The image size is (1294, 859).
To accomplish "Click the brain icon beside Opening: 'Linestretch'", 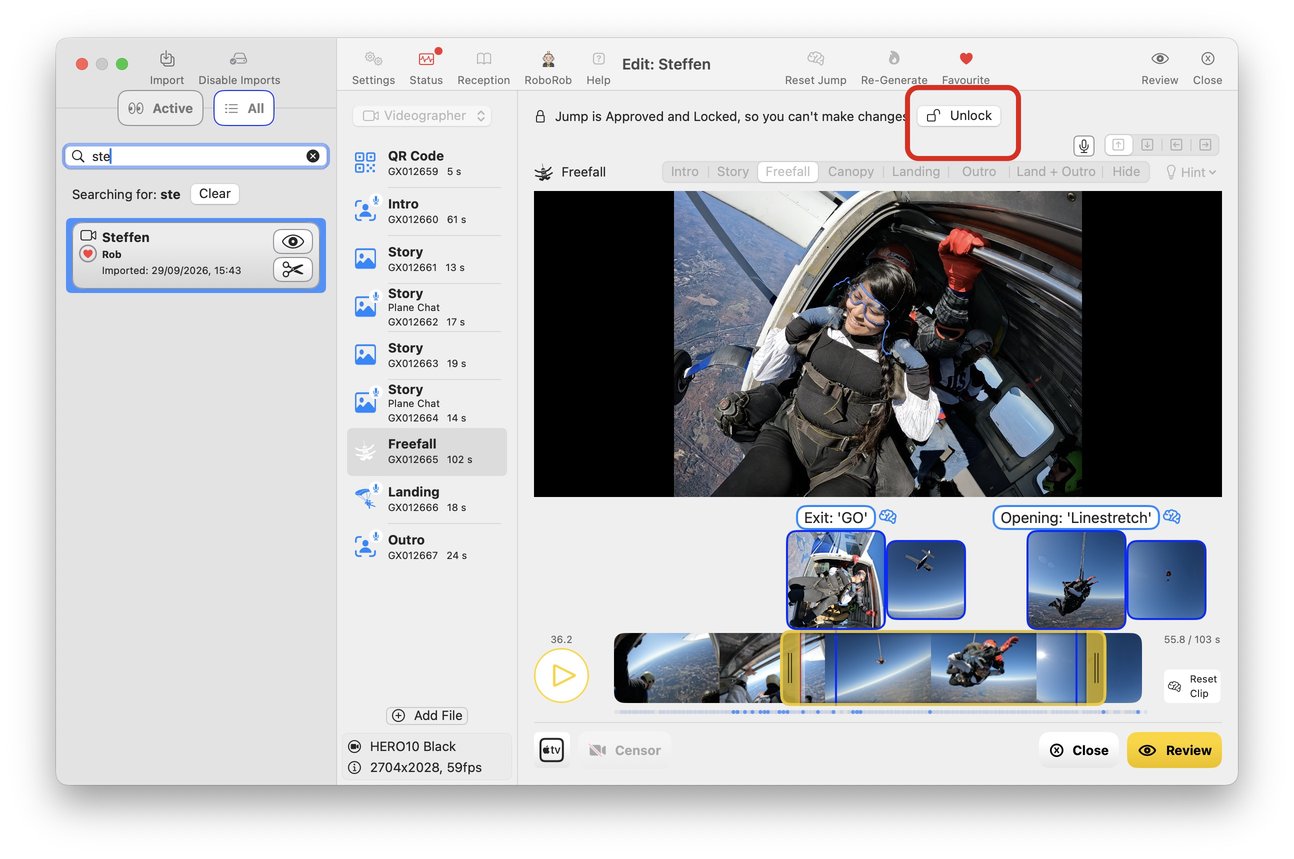I will (1172, 517).
